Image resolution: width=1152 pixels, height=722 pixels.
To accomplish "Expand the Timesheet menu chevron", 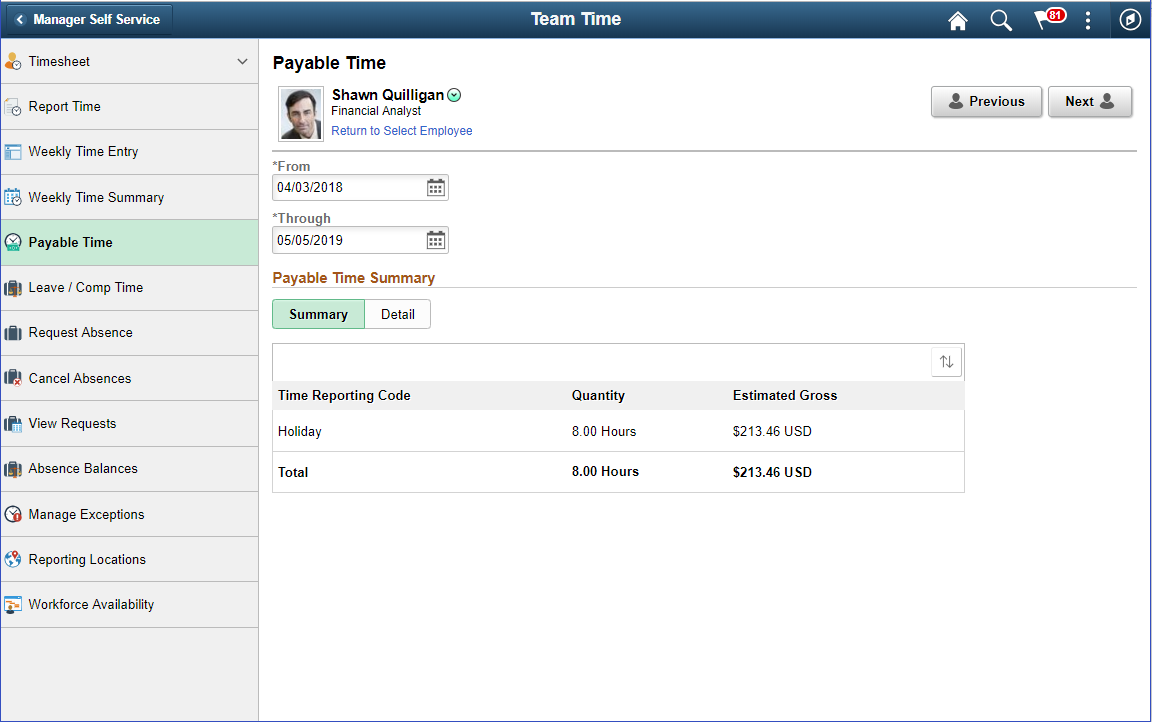I will [242, 62].
